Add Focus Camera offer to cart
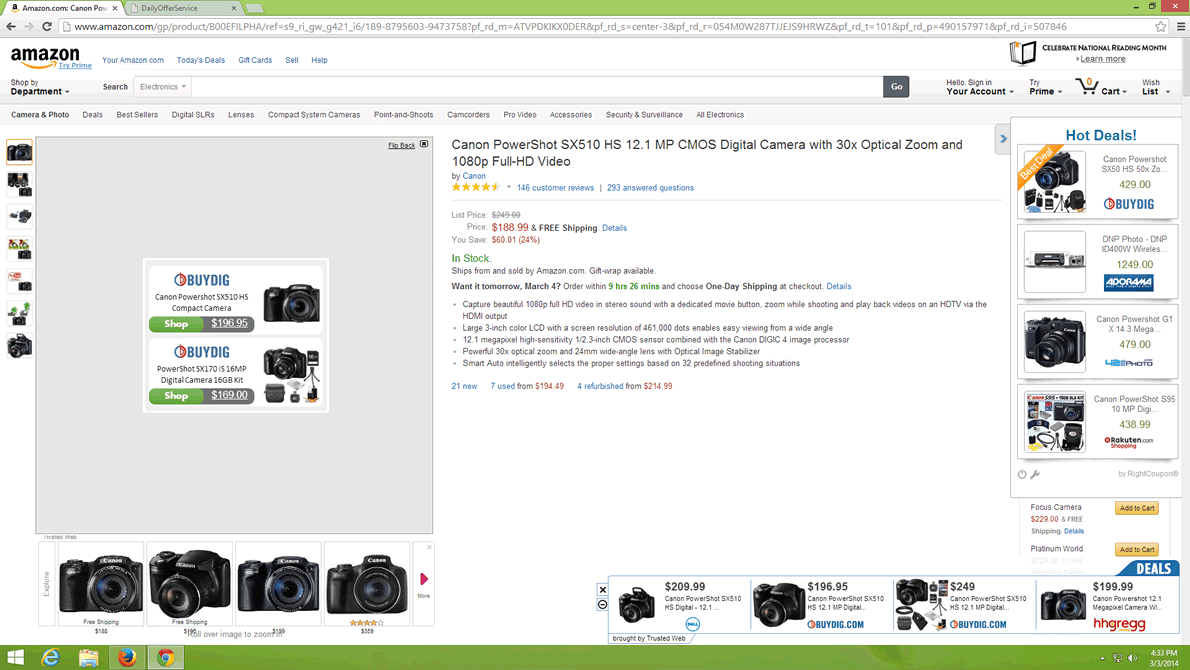1190x670 pixels. pyautogui.click(x=1136, y=508)
